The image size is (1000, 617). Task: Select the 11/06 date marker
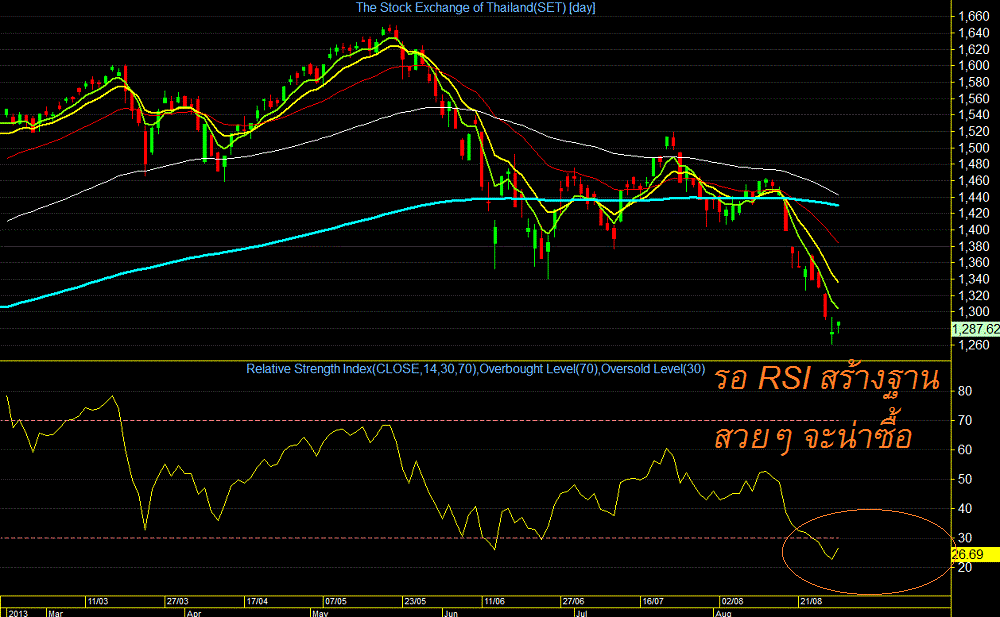(x=494, y=602)
